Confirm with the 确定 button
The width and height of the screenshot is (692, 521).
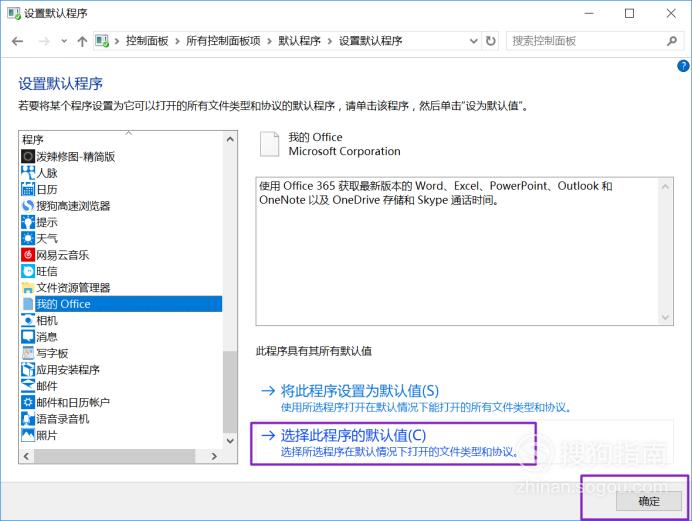coord(649,501)
